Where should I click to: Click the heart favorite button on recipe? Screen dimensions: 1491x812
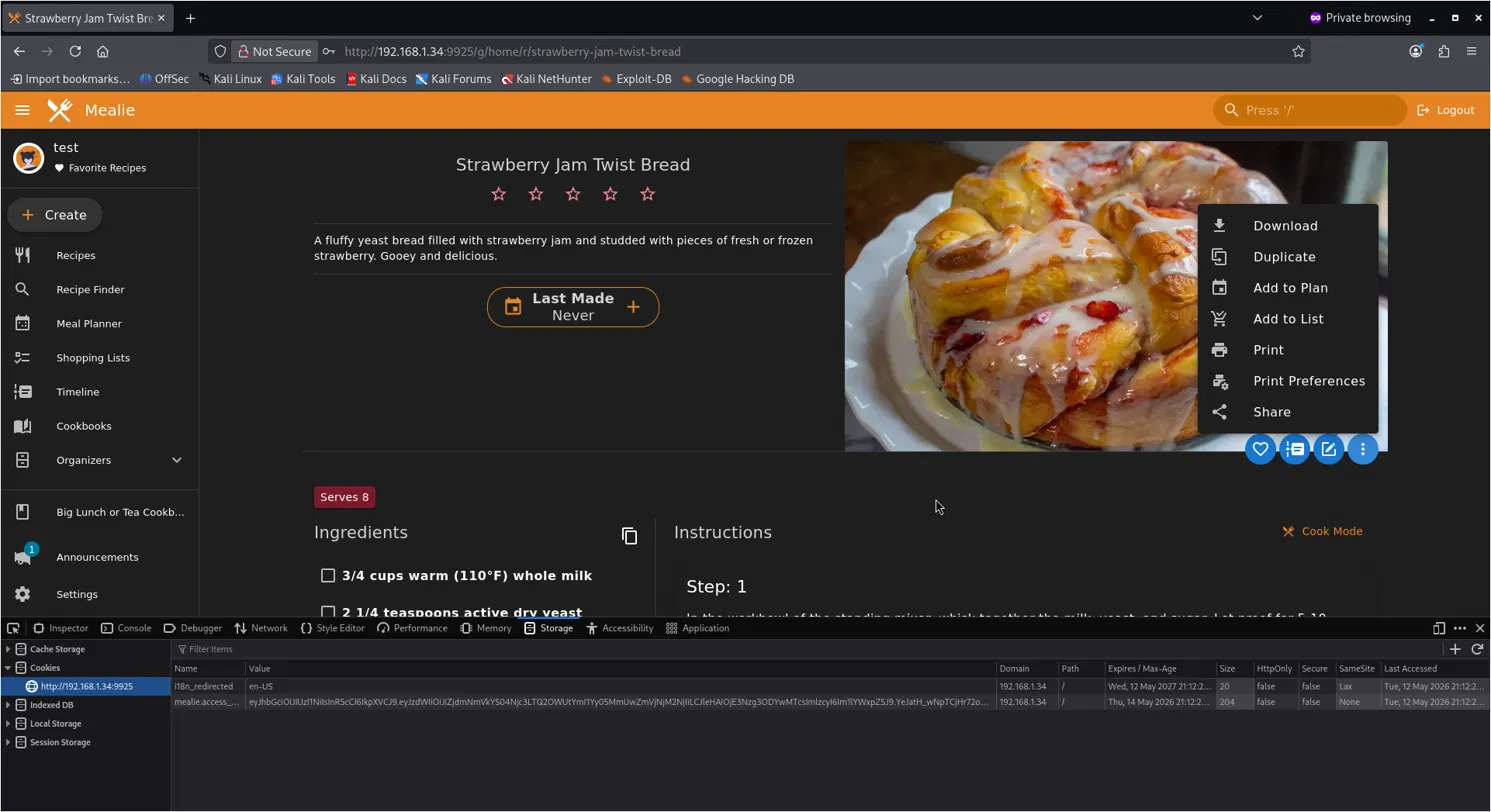(1260, 449)
